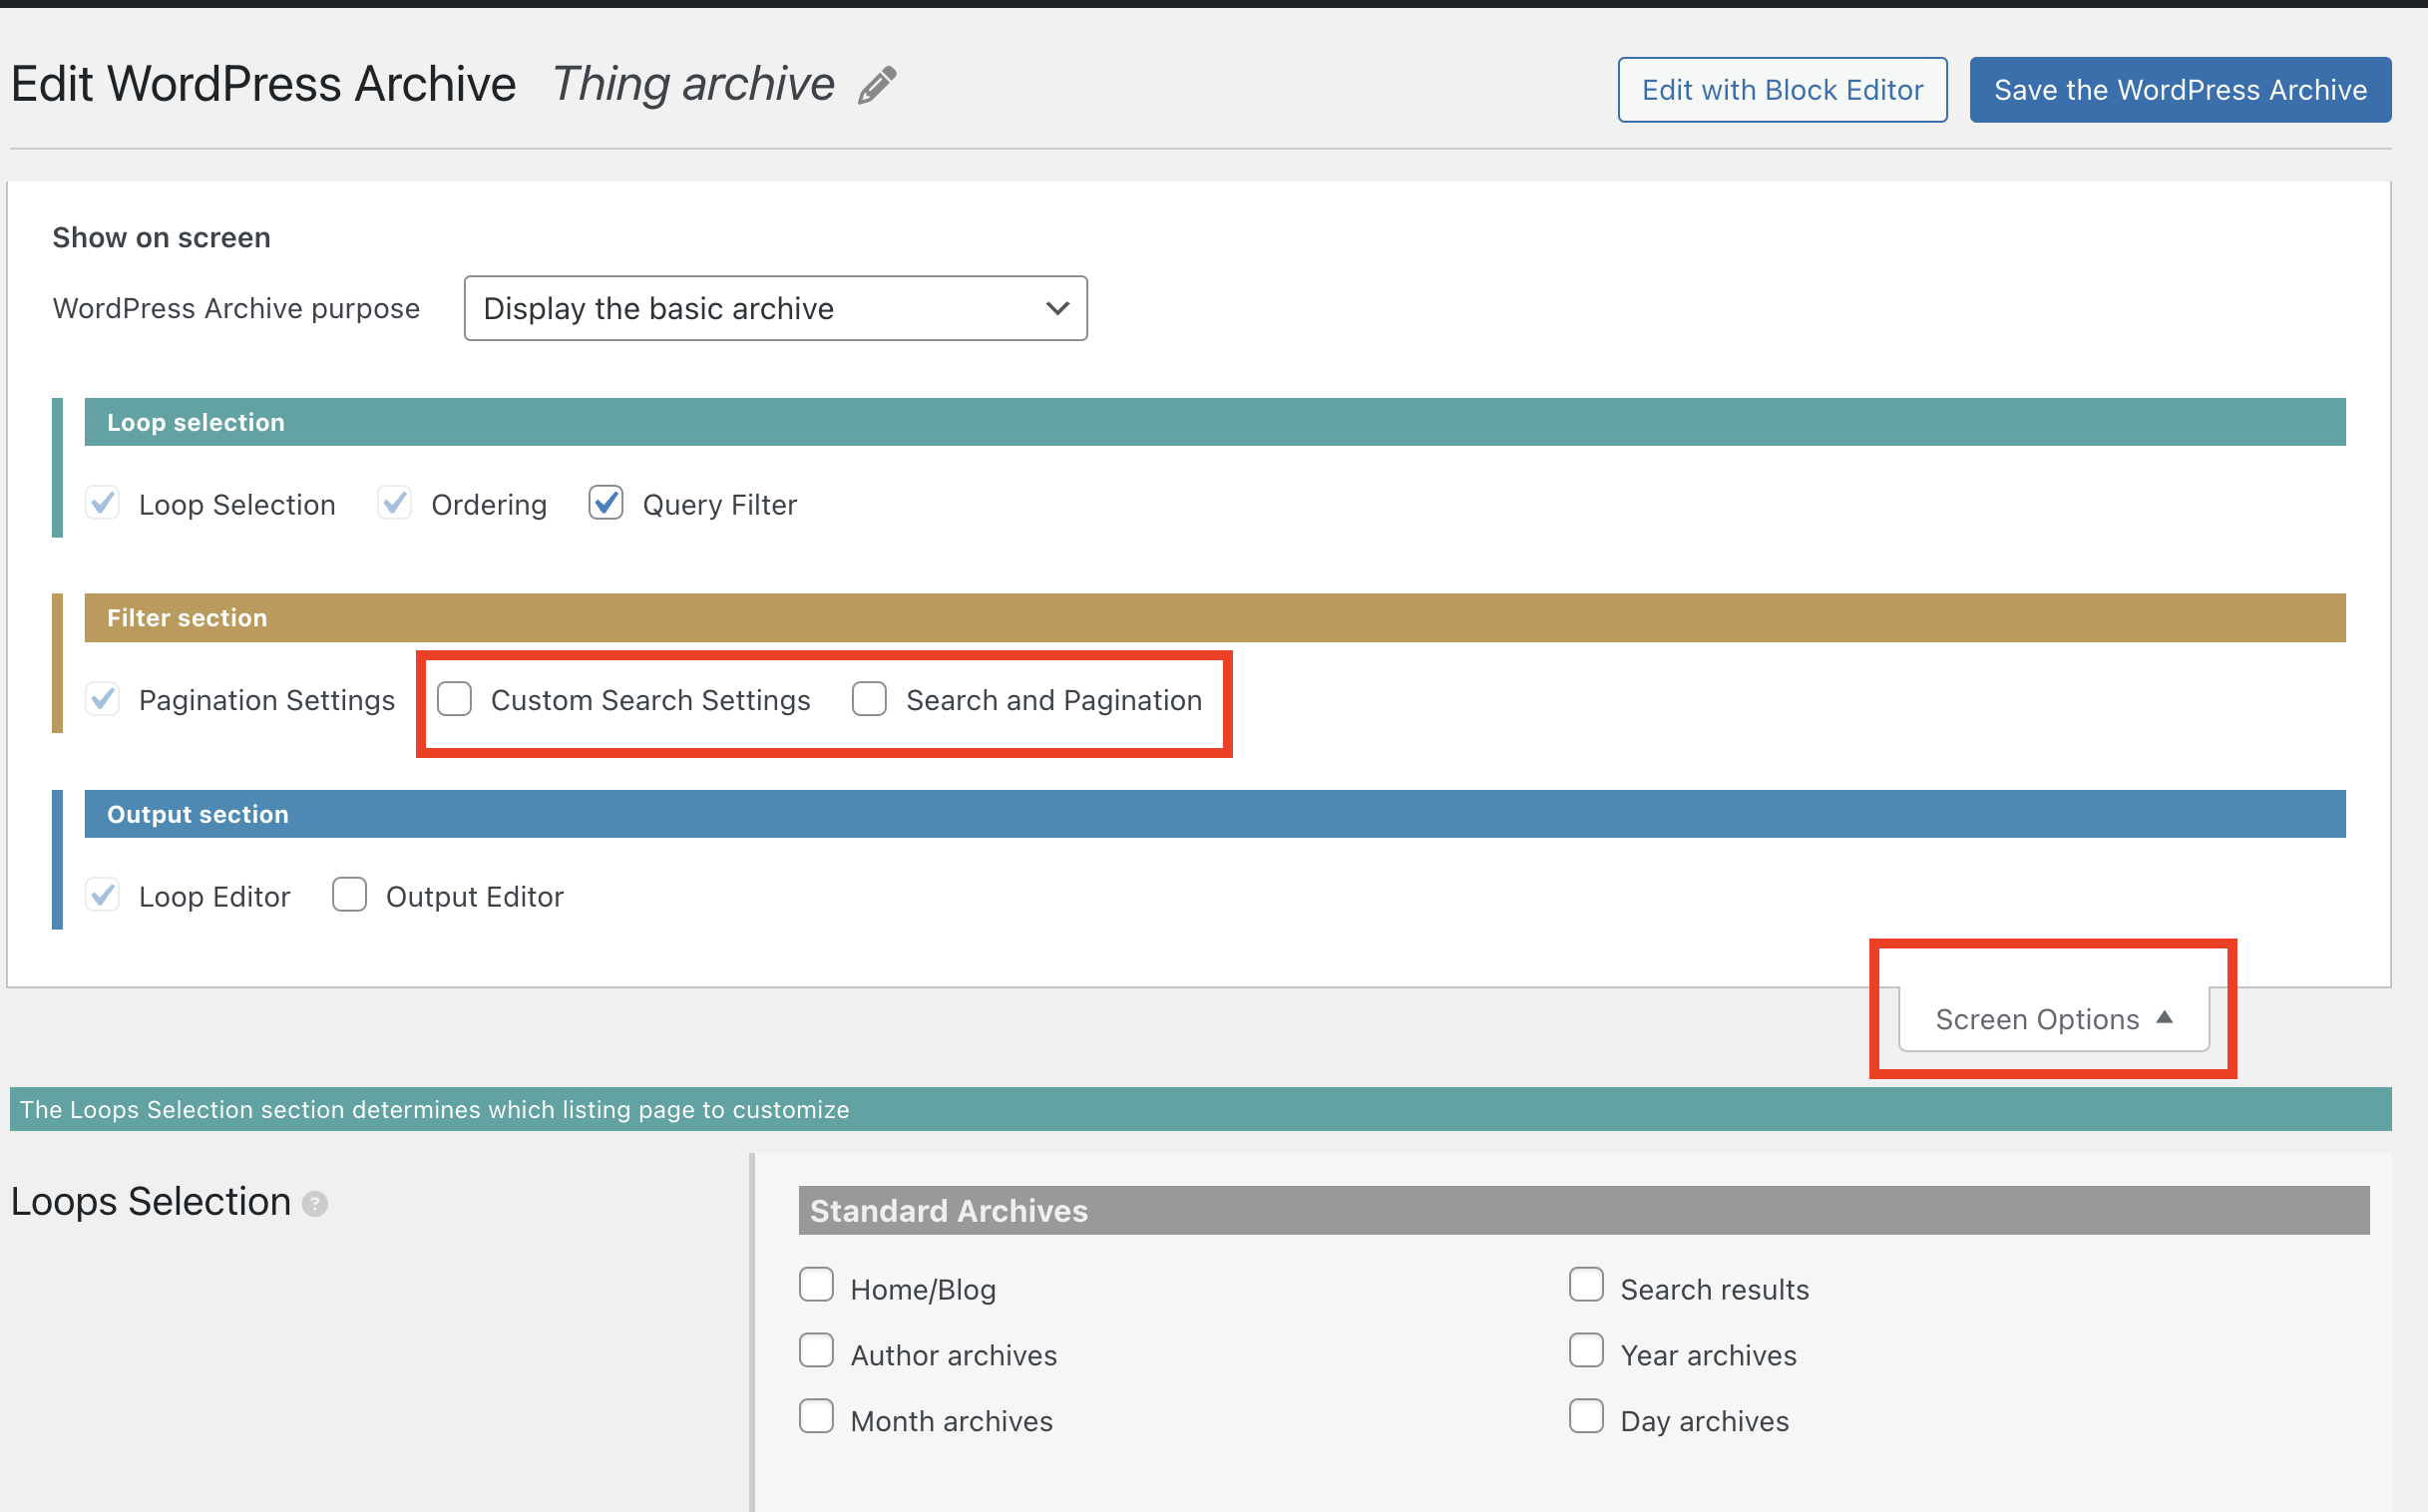
Task: Click the pencil icon to rename archive
Action: 877,85
